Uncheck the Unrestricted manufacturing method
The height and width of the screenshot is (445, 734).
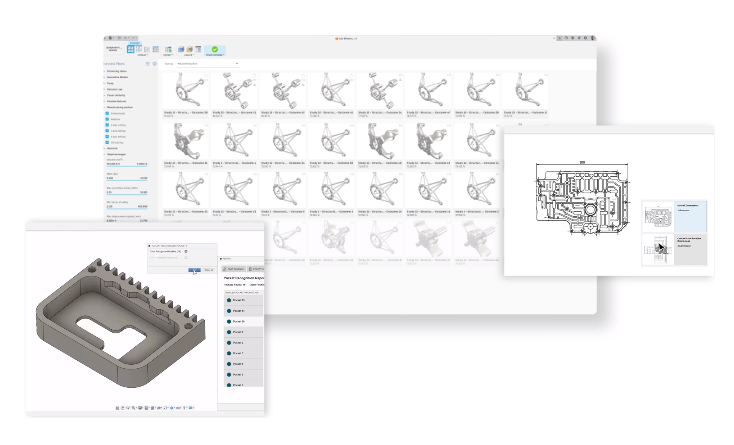pos(107,113)
